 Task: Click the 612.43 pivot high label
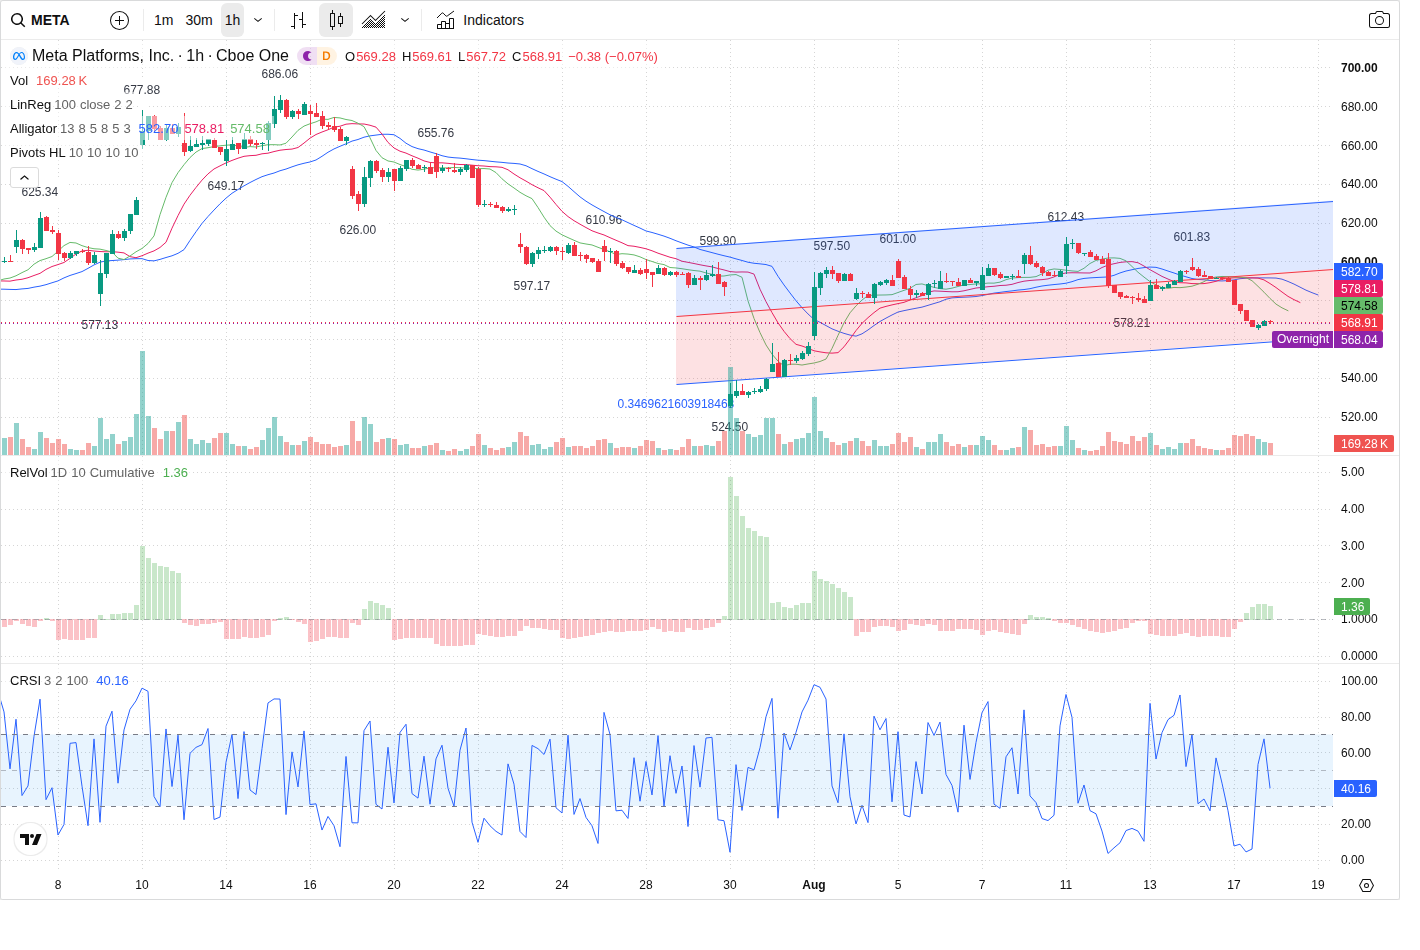pos(1066,217)
